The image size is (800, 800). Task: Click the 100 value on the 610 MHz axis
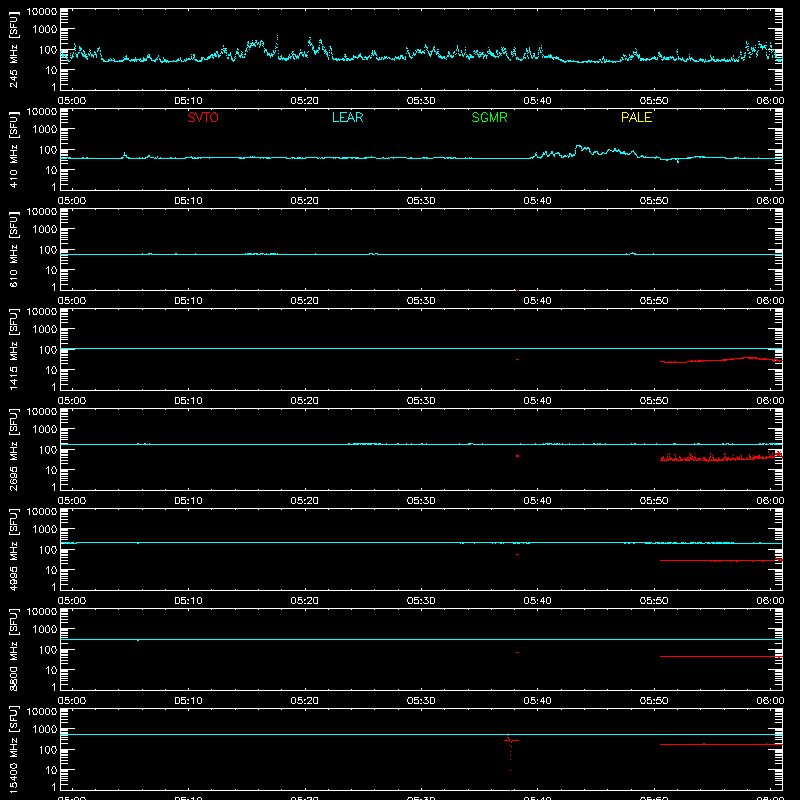click(x=48, y=250)
